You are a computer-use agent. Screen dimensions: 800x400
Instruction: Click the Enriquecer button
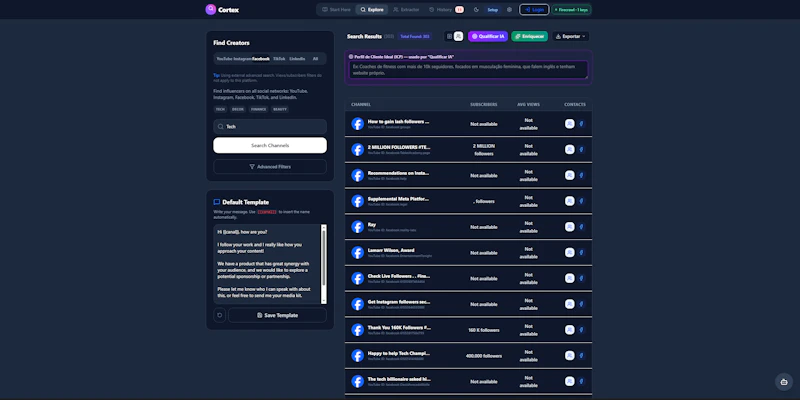(x=530, y=36)
